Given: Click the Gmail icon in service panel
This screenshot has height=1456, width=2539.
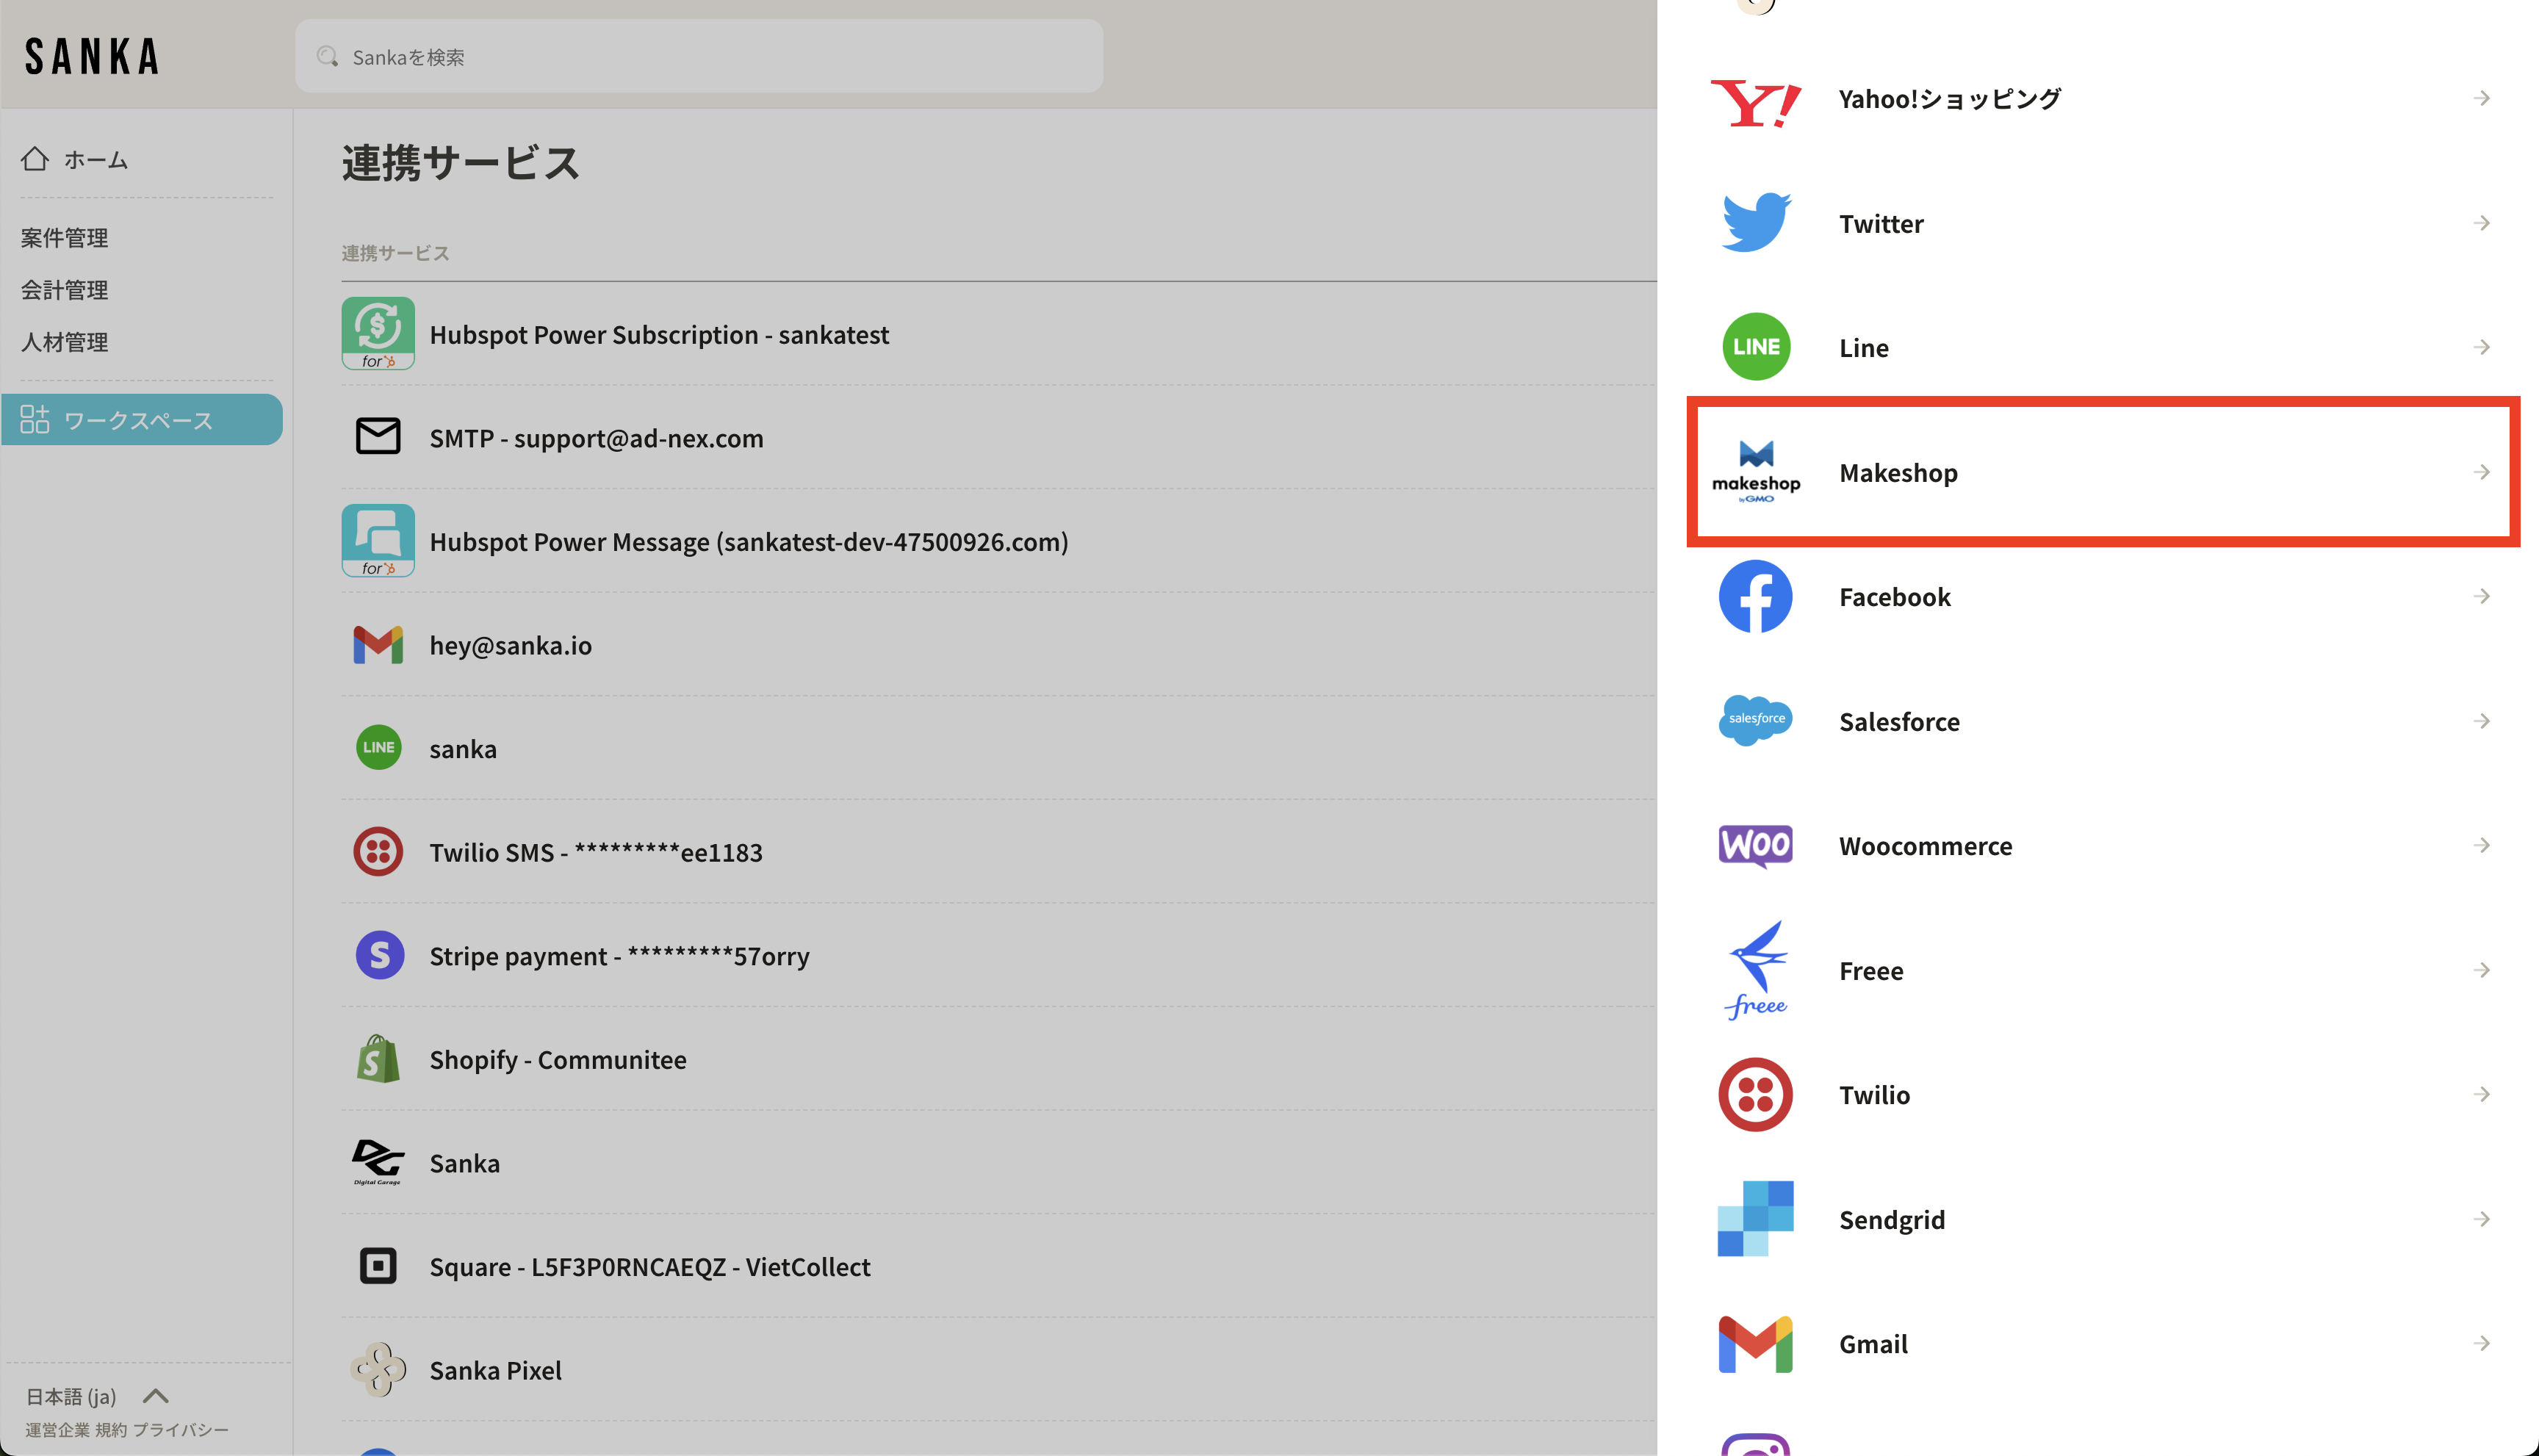Looking at the screenshot, I should [x=1755, y=1344].
